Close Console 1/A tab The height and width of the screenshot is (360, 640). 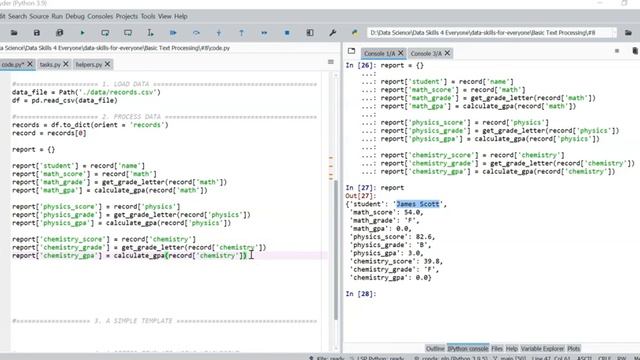tap(400, 53)
